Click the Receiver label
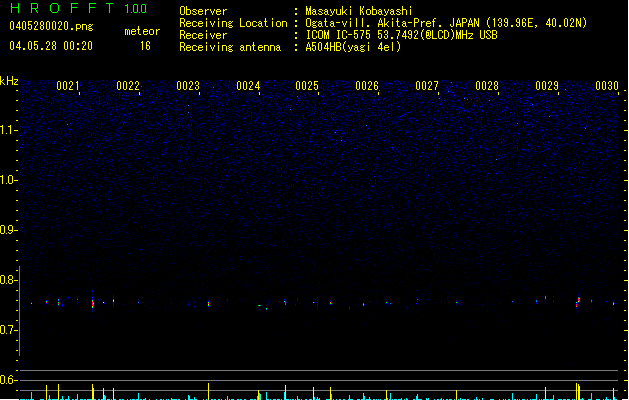The height and width of the screenshot is (400, 629). pyautogui.click(x=203, y=35)
